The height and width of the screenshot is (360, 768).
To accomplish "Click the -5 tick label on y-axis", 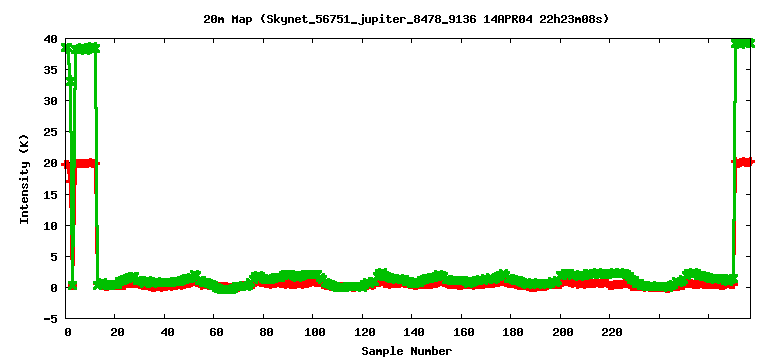I will point(51,319).
